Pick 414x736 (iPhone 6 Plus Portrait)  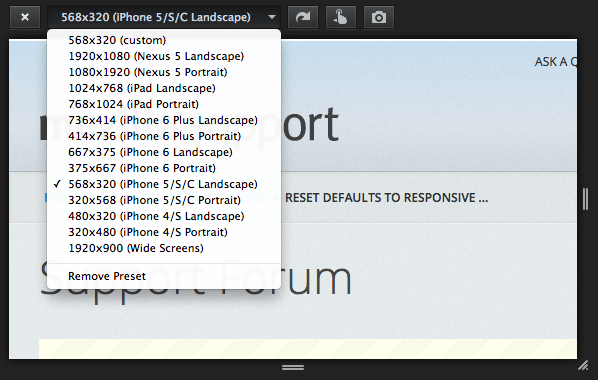tap(164, 136)
